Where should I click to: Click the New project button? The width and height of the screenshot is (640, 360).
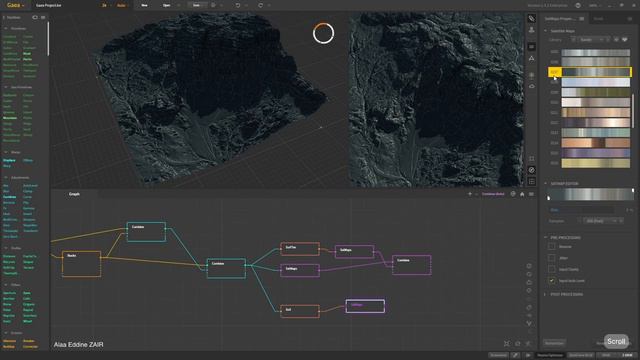coord(144,5)
